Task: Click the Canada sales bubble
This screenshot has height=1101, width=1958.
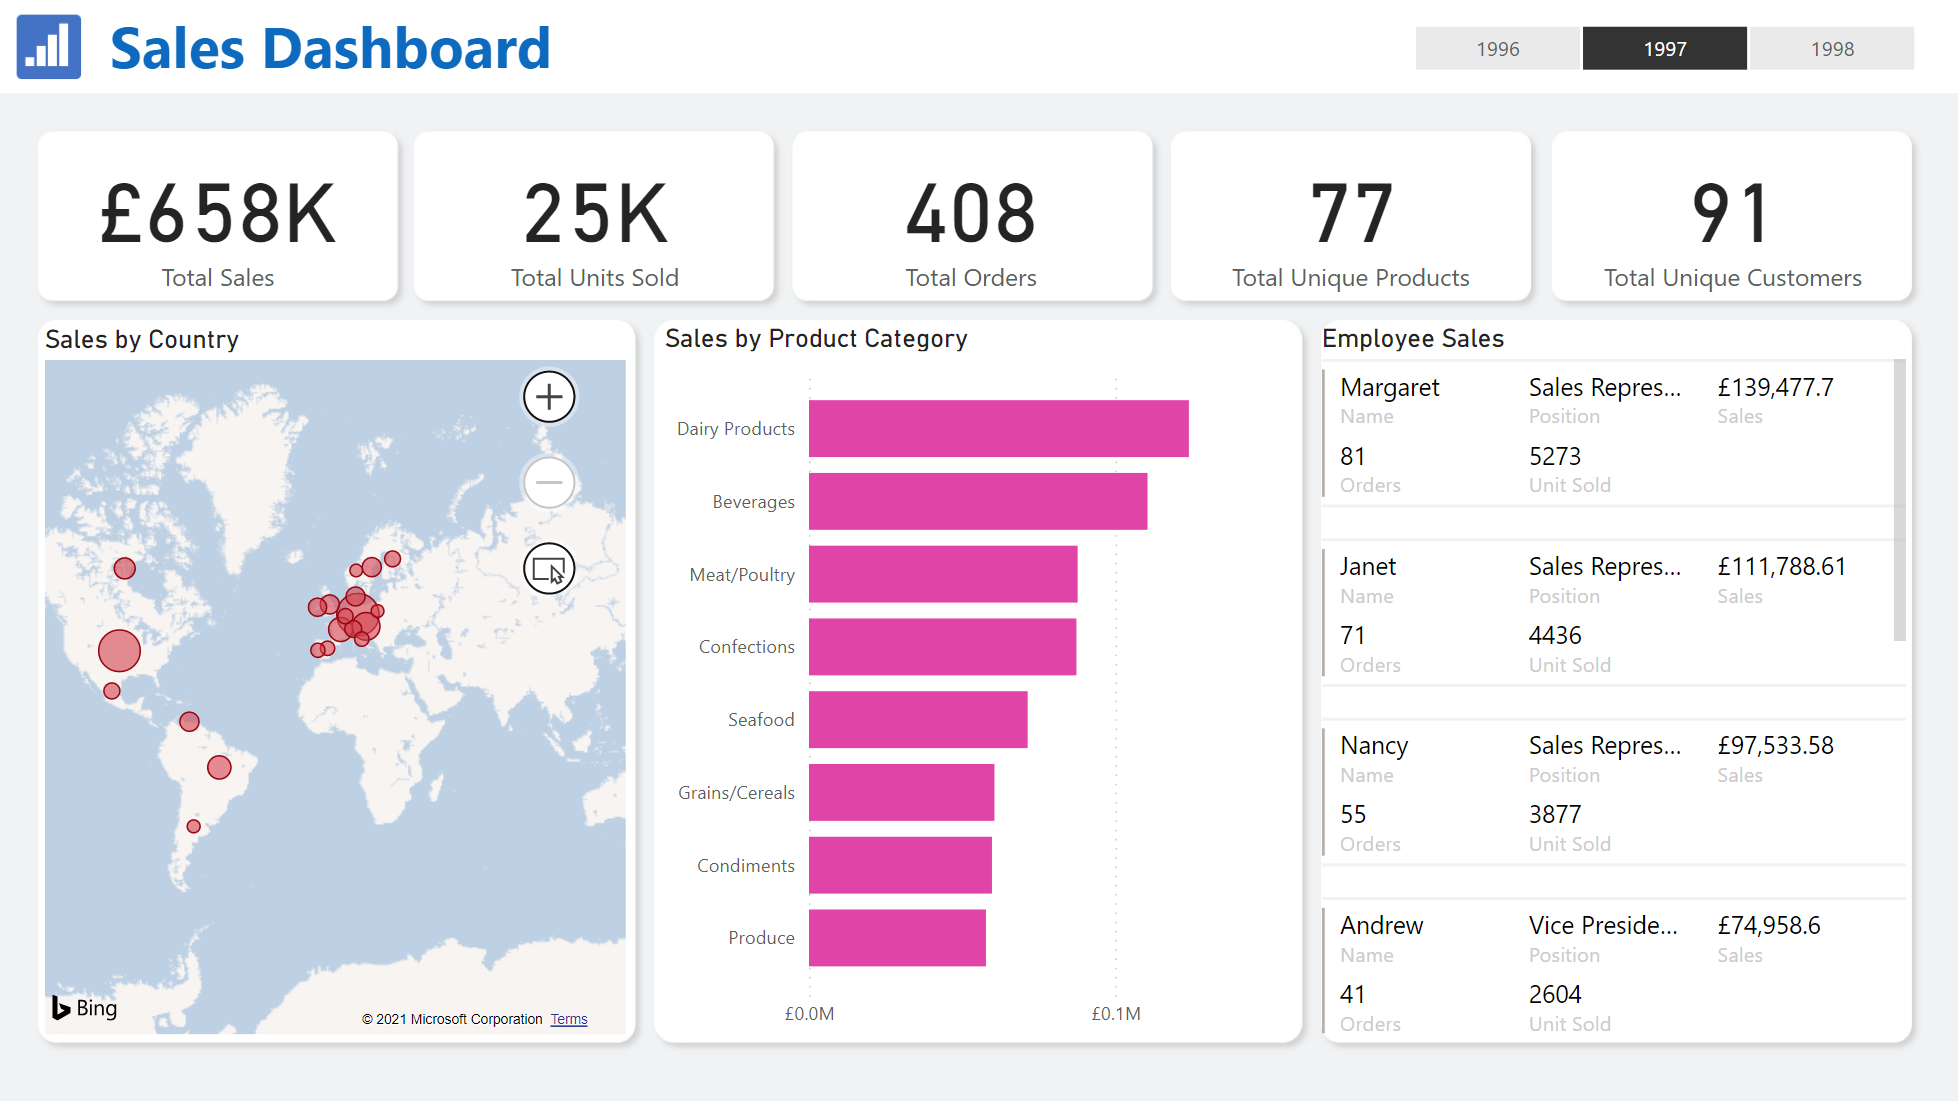Action: pos(125,568)
